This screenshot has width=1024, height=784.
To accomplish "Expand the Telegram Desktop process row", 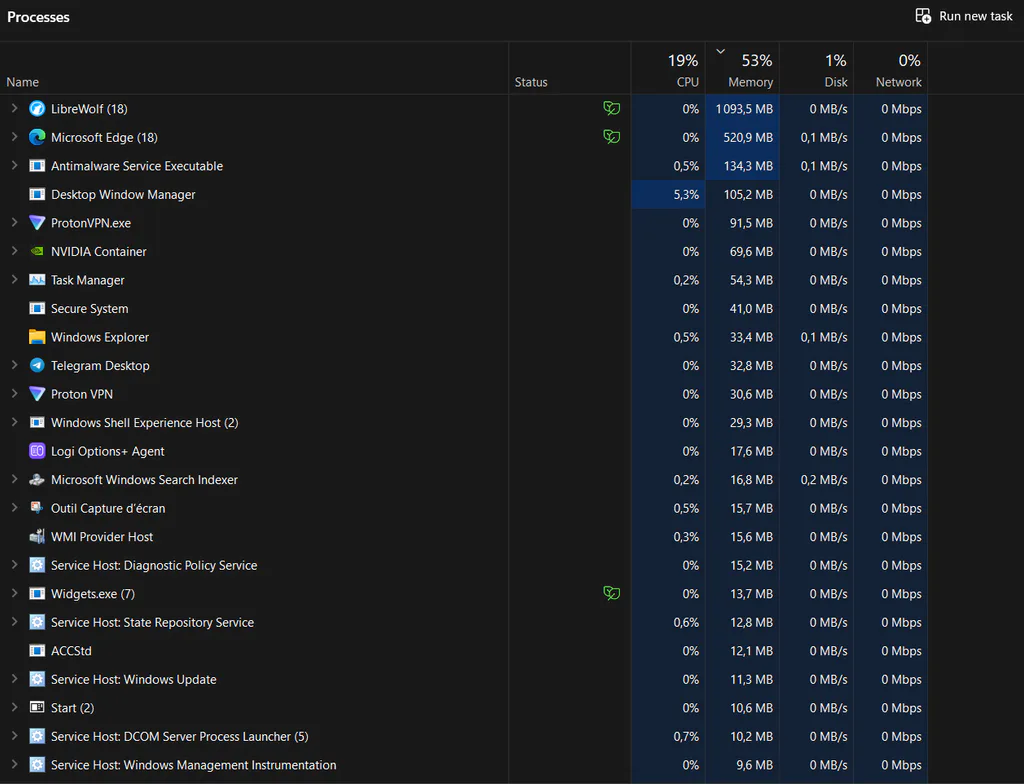I will pos(14,365).
